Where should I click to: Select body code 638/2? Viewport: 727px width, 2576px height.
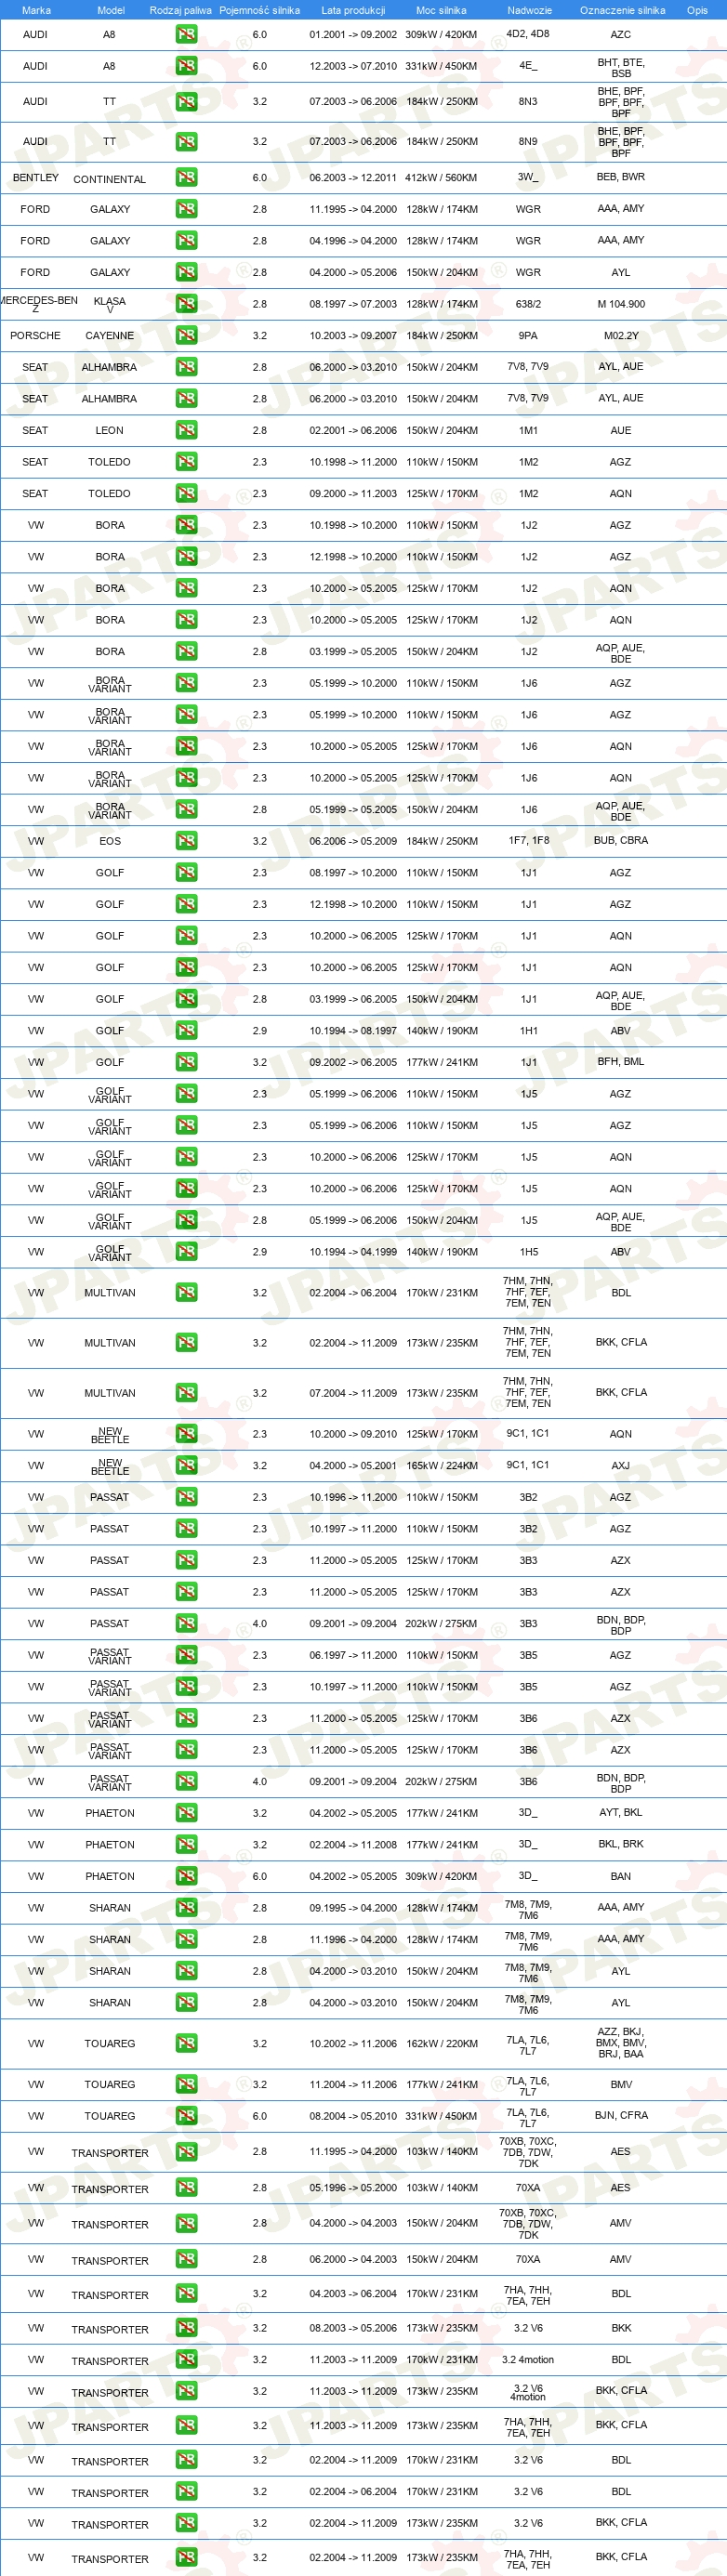[x=528, y=304]
